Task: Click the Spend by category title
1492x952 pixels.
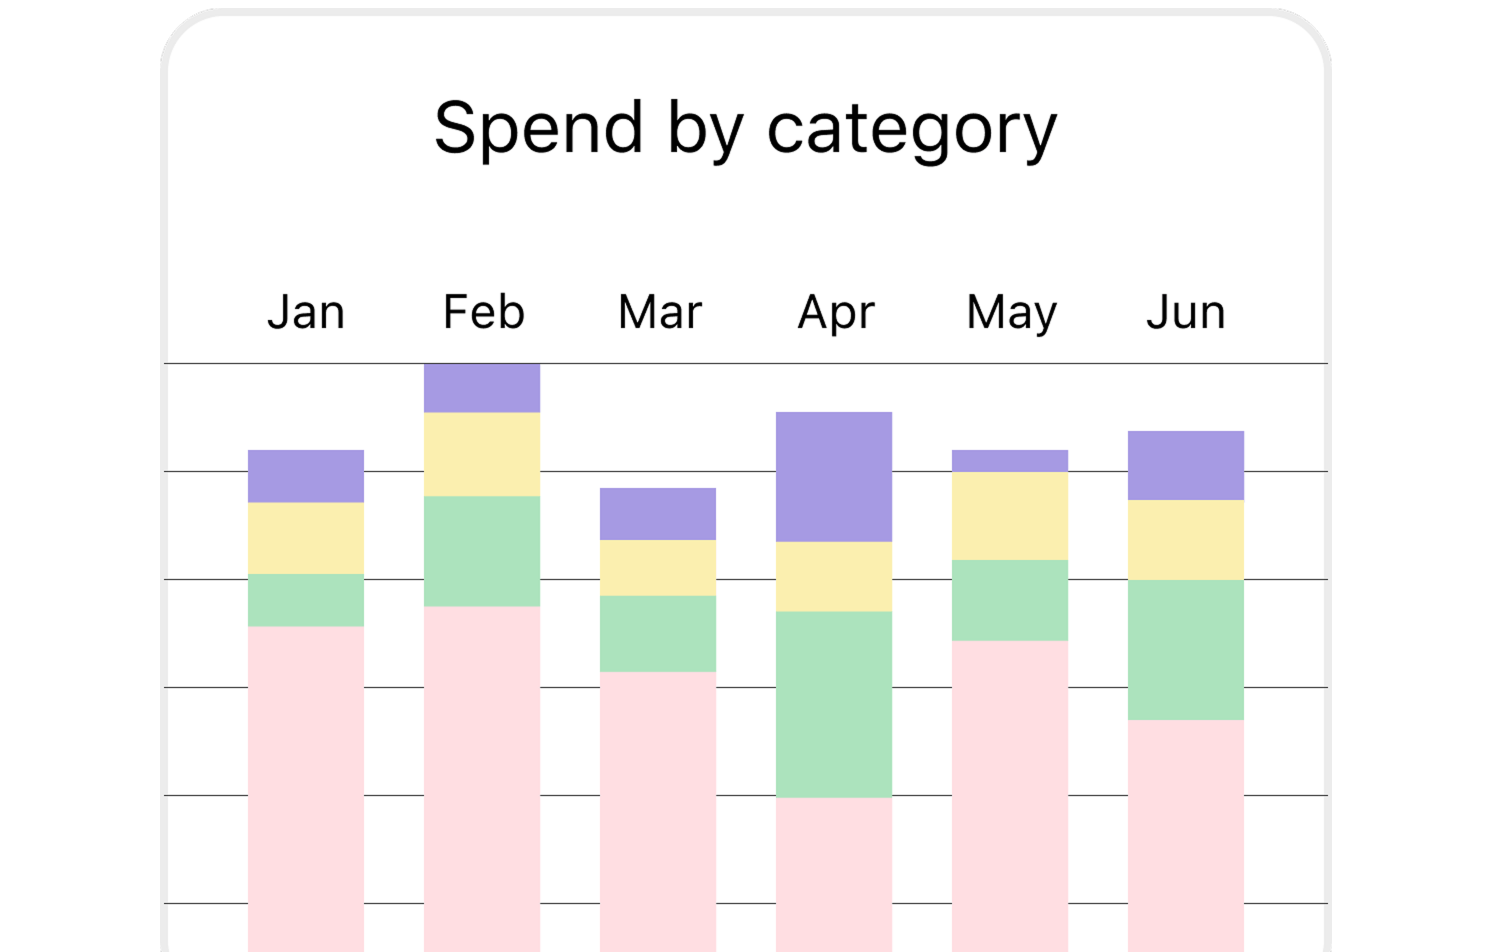Action: (745, 128)
